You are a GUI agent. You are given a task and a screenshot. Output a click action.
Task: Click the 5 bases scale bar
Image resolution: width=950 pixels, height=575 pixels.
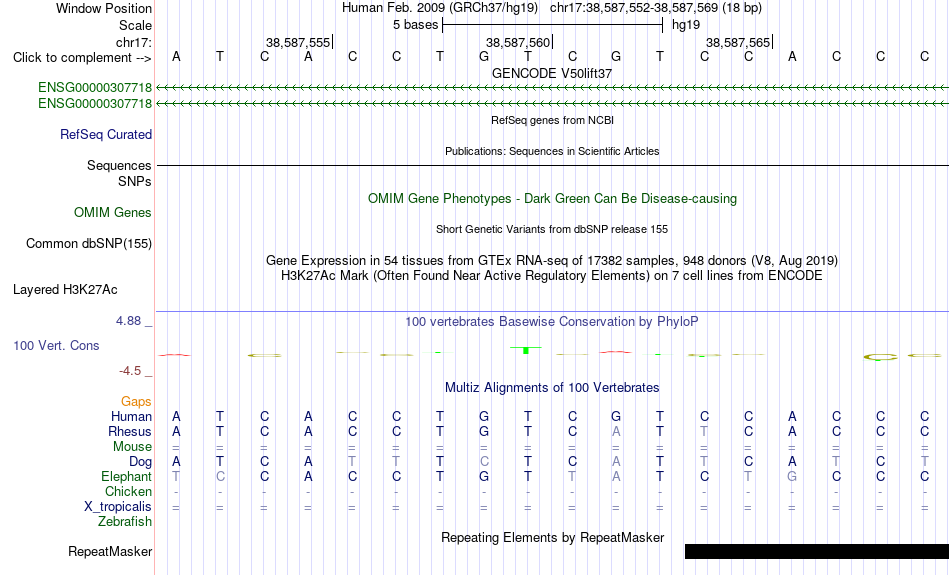553,25
